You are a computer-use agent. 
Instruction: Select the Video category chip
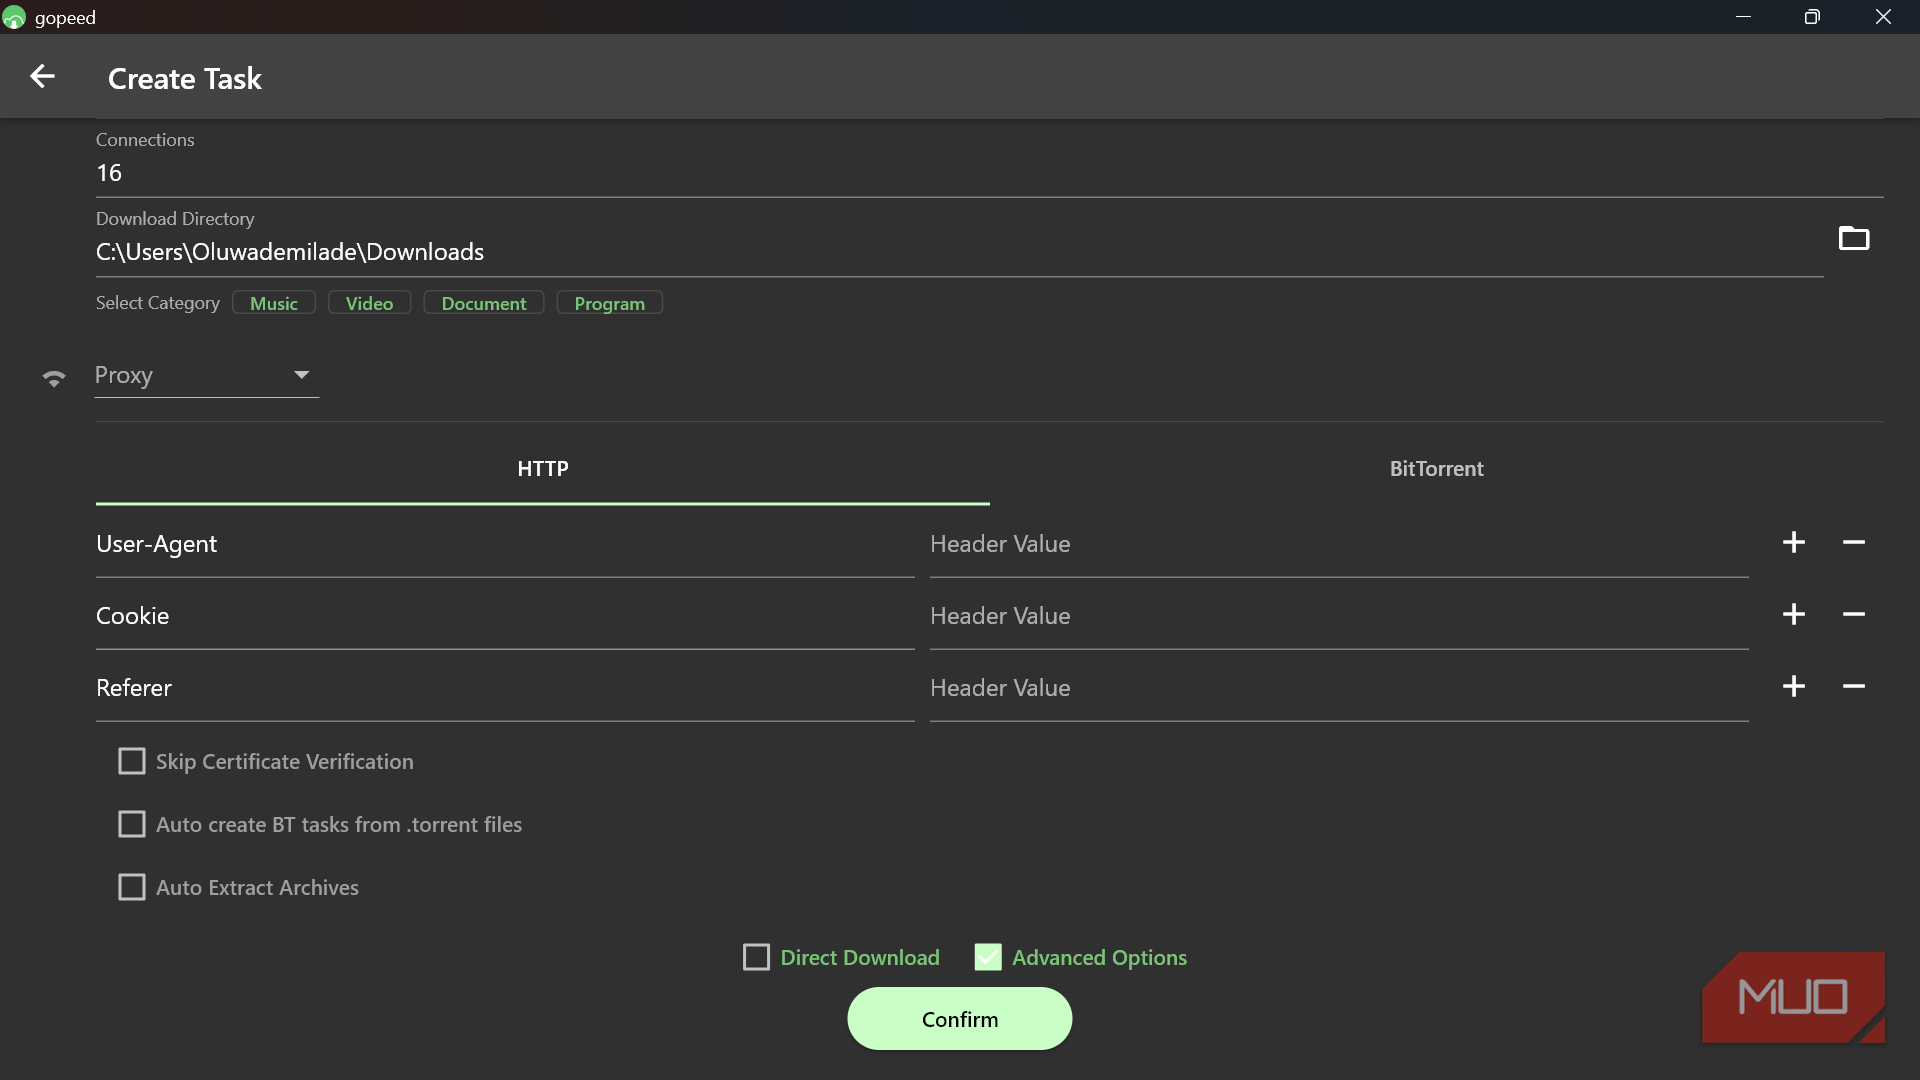click(369, 303)
